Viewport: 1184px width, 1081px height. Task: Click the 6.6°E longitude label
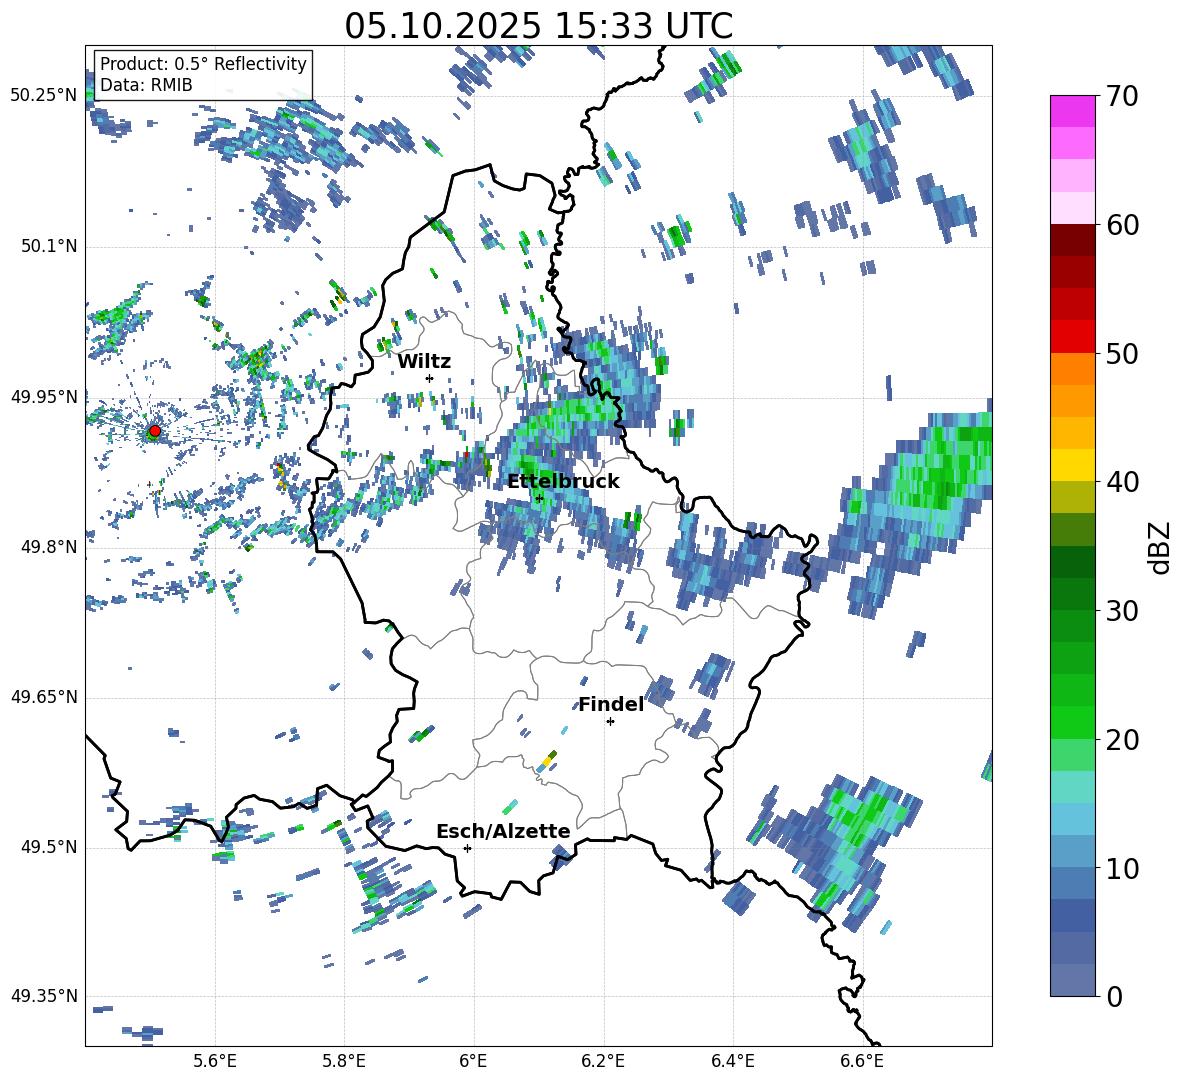tap(862, 1061)
